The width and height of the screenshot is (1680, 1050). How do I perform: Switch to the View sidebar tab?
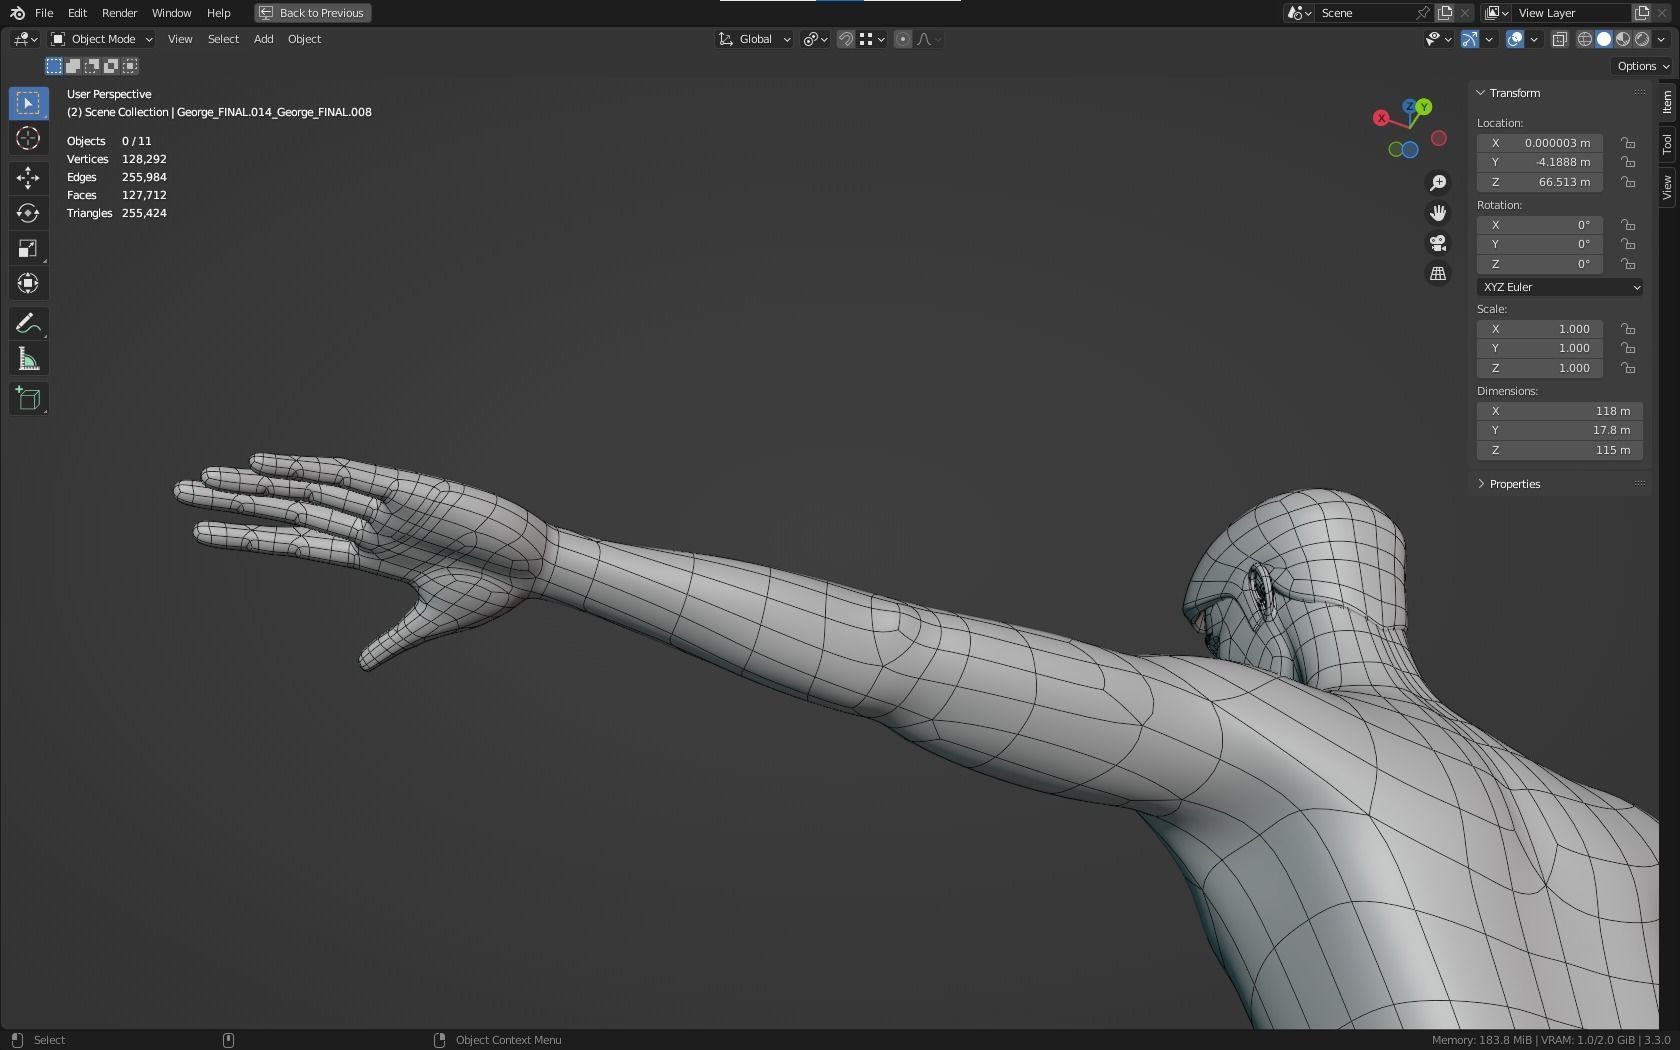(1667, 187)
